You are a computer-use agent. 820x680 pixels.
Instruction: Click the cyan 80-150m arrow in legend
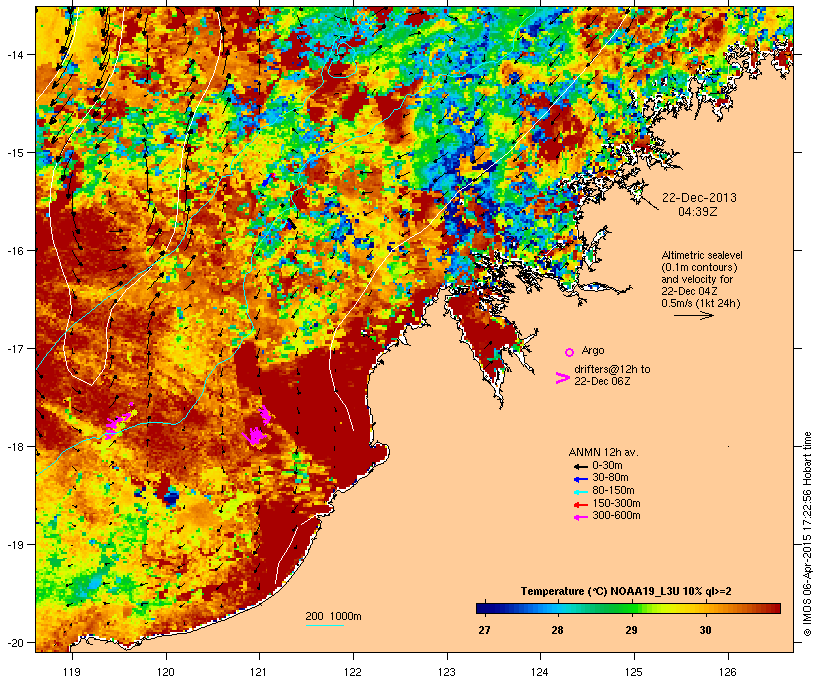(x=580, y=492)
